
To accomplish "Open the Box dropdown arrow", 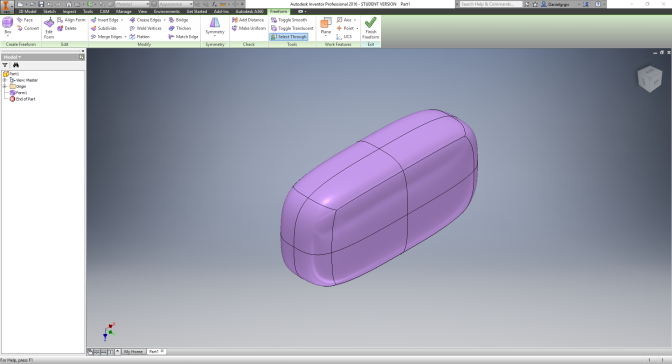I will pyautogui.click(x=7, y=36).
